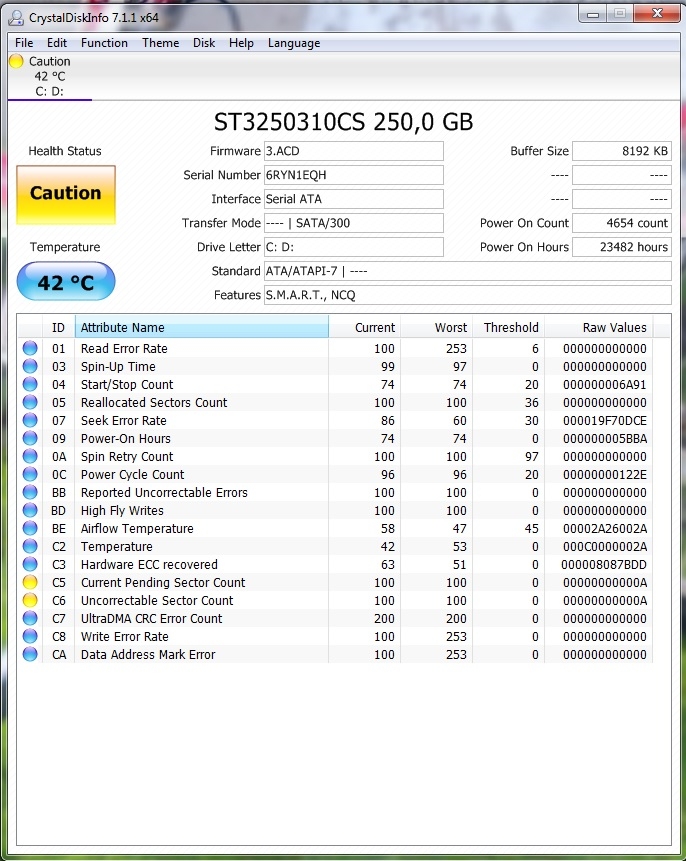
Task: Open the Disk menu
Action: (204, 43)
